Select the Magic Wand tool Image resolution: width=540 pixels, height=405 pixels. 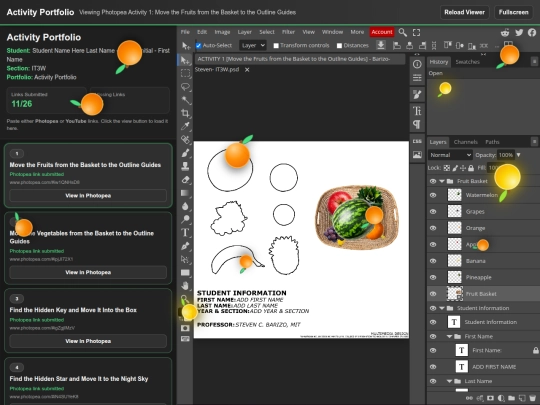pyautogui.click(x=185, y=100)
